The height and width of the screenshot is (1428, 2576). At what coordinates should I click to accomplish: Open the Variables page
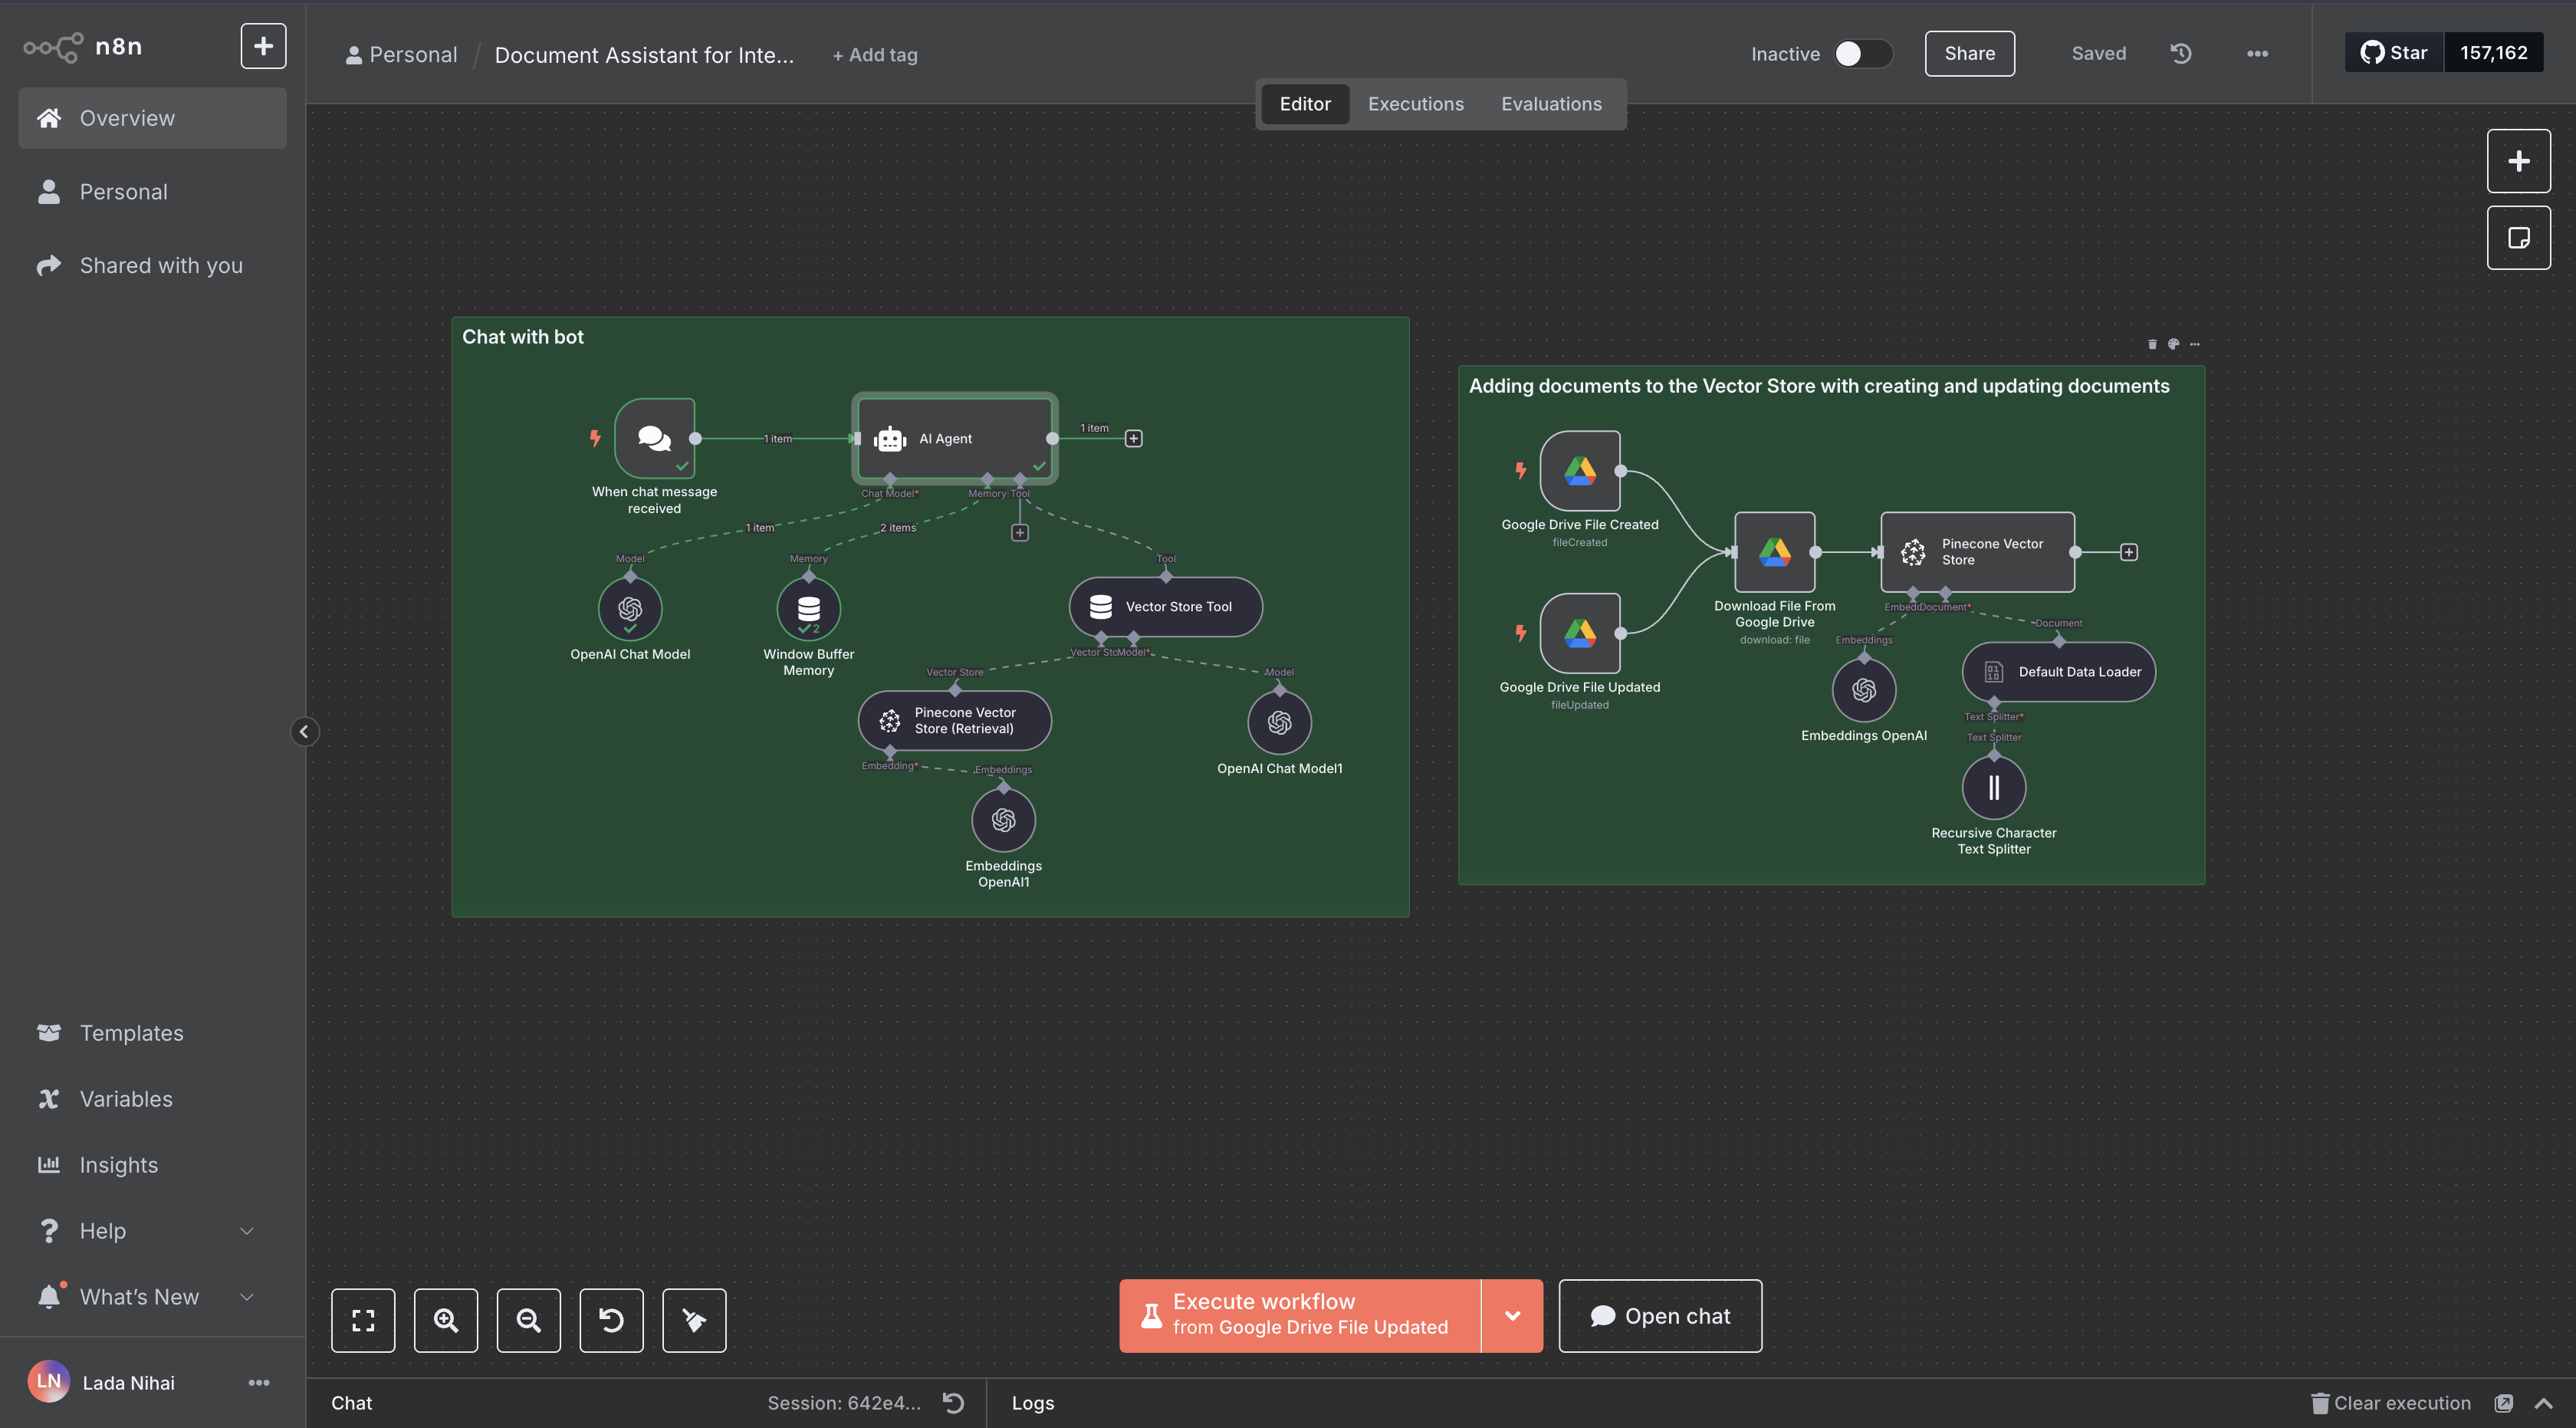click(152, 1099)
